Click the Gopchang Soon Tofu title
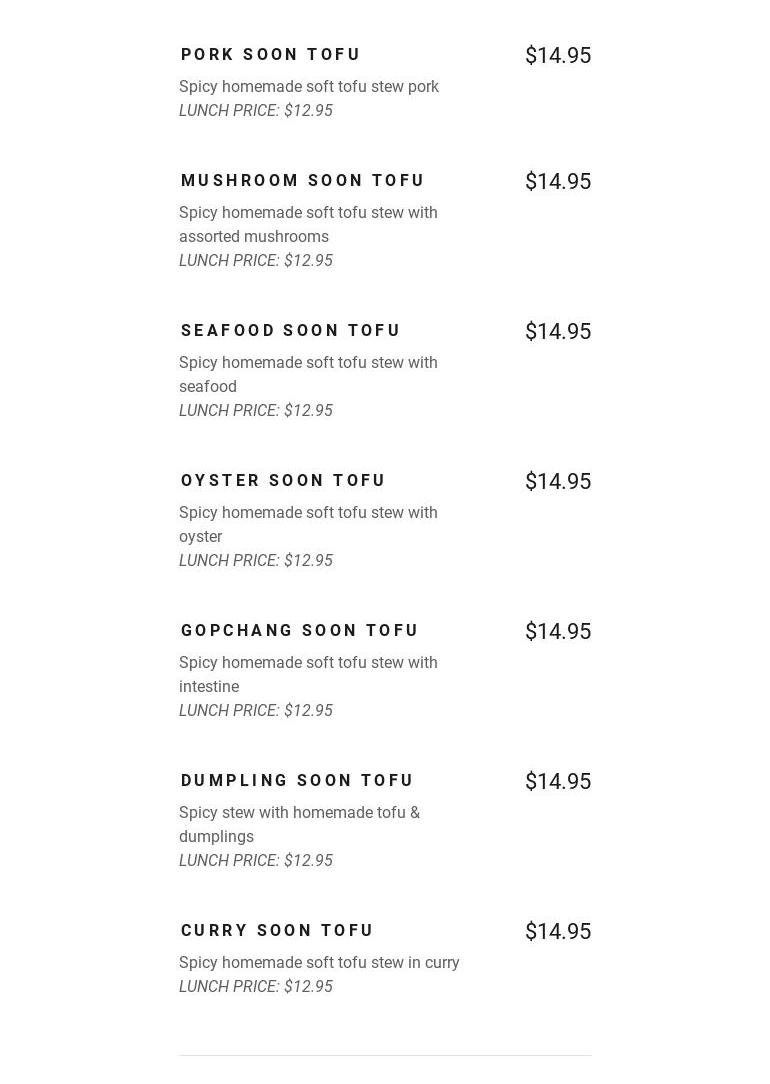The height and width of the screenshot is (1084, 770). click(299, 631)
